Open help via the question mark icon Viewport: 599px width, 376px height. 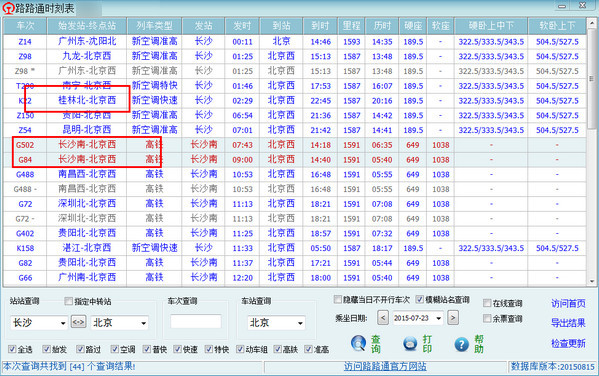tap(461, 344)
